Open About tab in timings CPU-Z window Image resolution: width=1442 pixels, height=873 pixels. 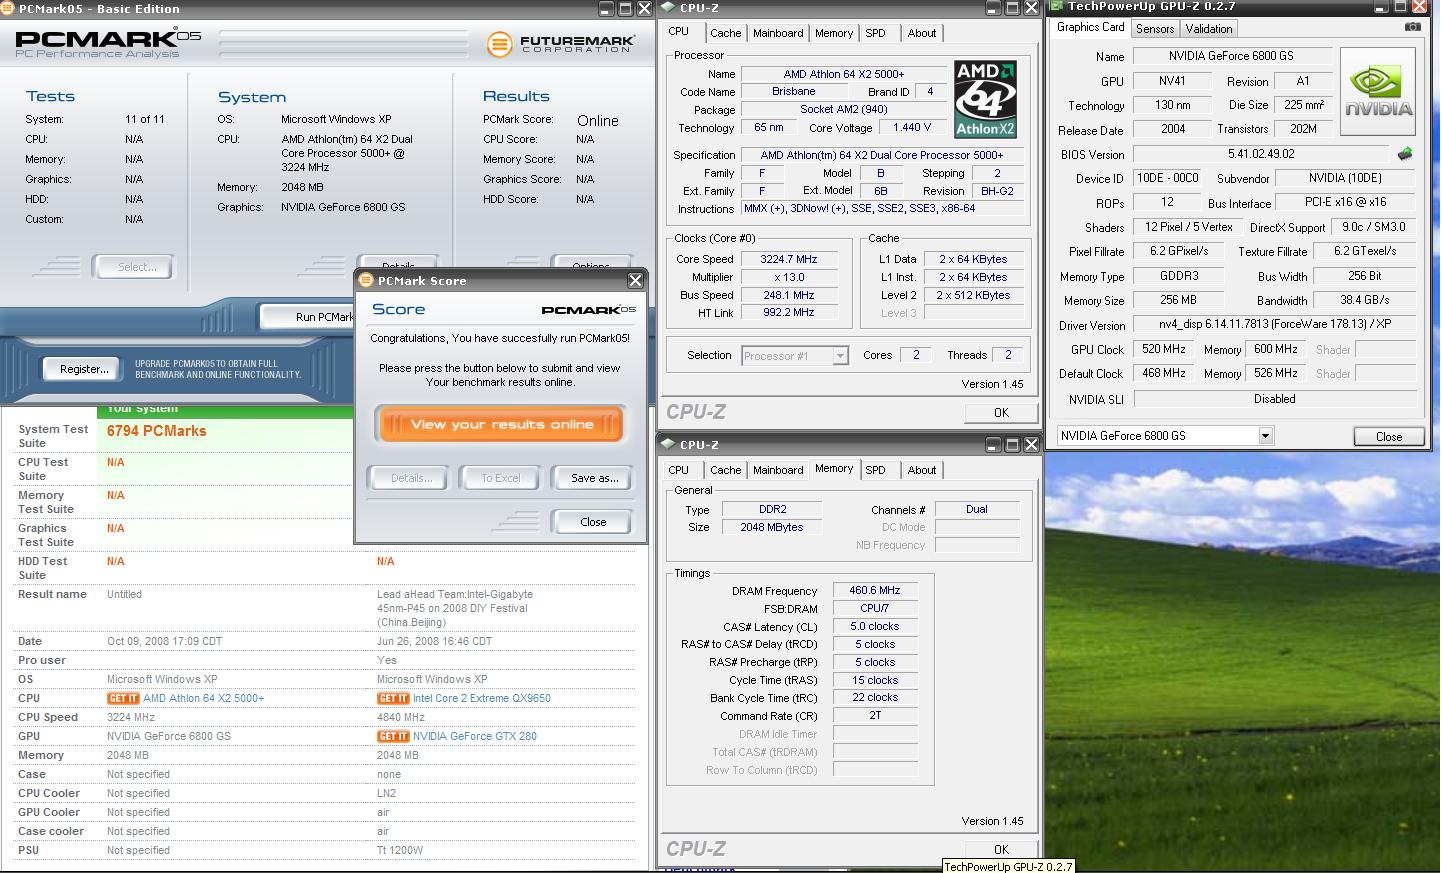pyautogui.click(x=922, y=470)
